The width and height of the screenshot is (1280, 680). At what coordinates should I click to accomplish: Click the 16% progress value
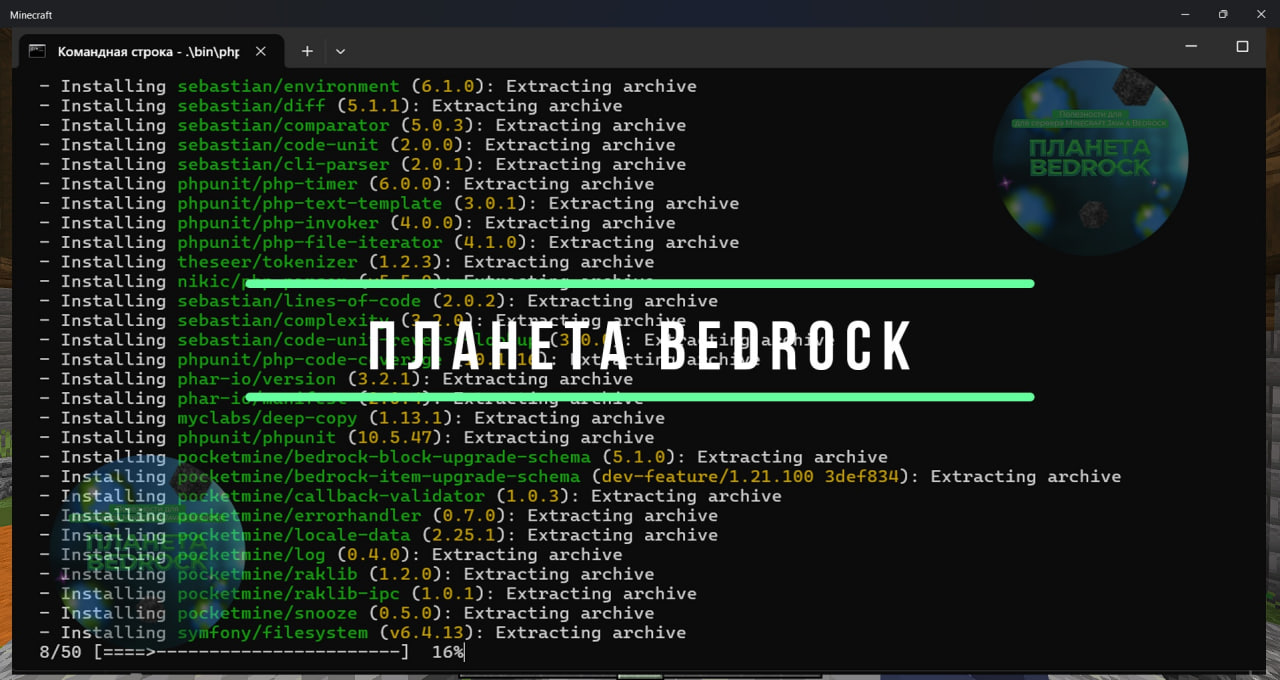448,652
